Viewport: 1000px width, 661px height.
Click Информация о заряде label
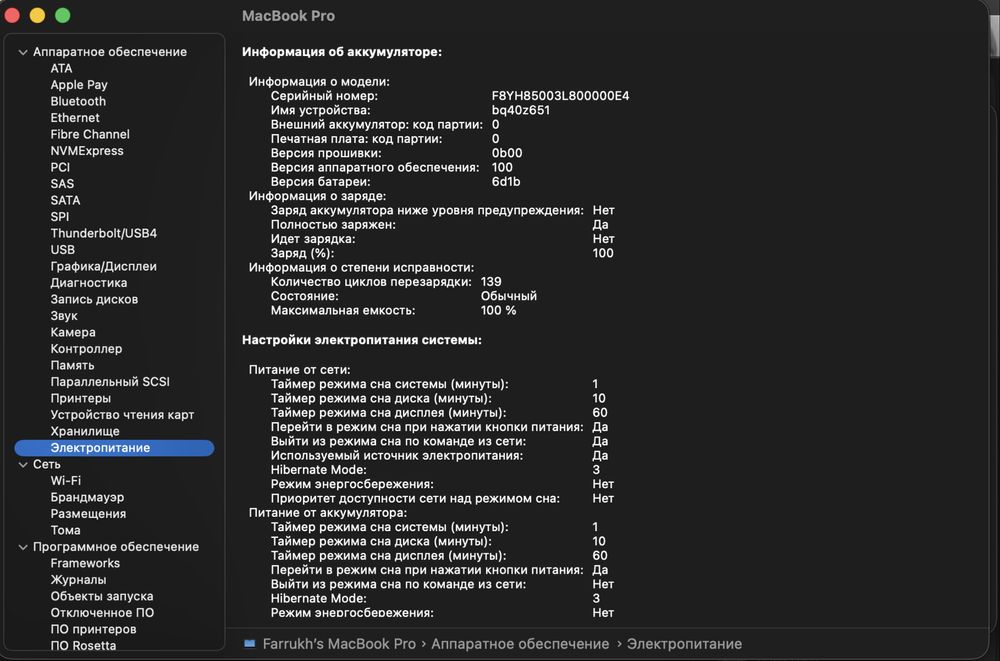(x=318, y=196)
